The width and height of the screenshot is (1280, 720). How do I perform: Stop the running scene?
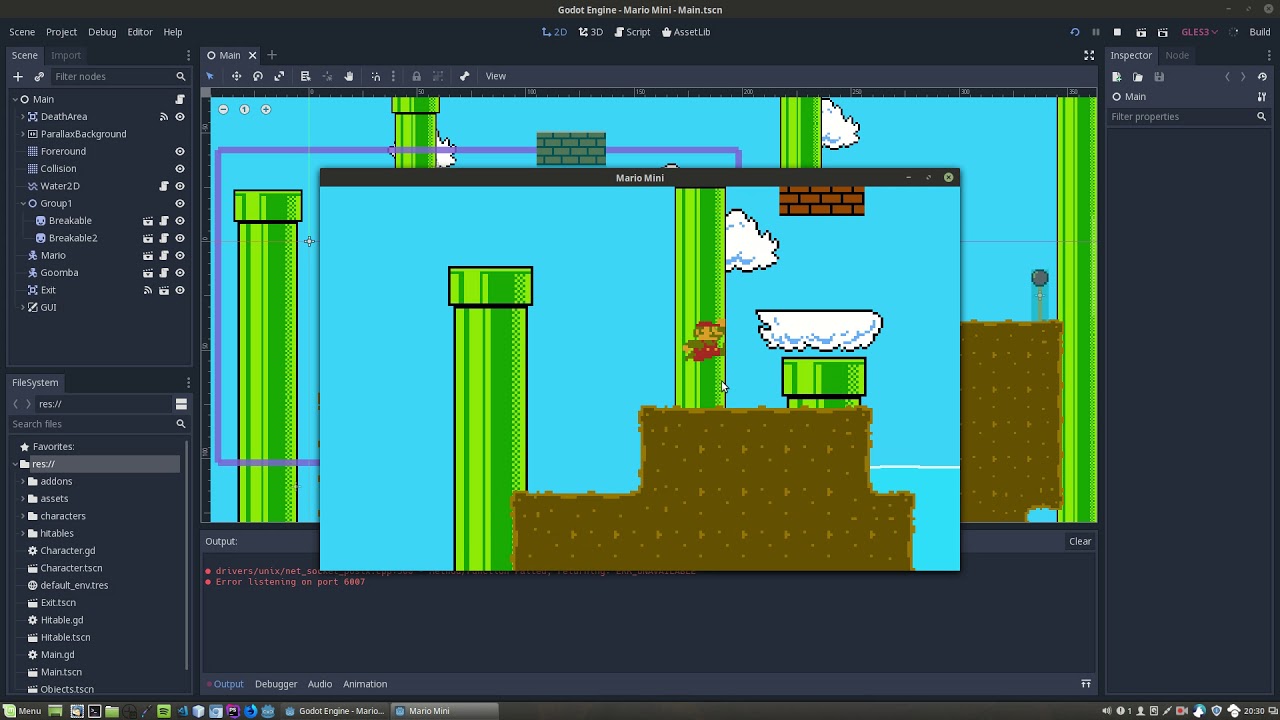pyautogui.click(x=1117, y=32)
